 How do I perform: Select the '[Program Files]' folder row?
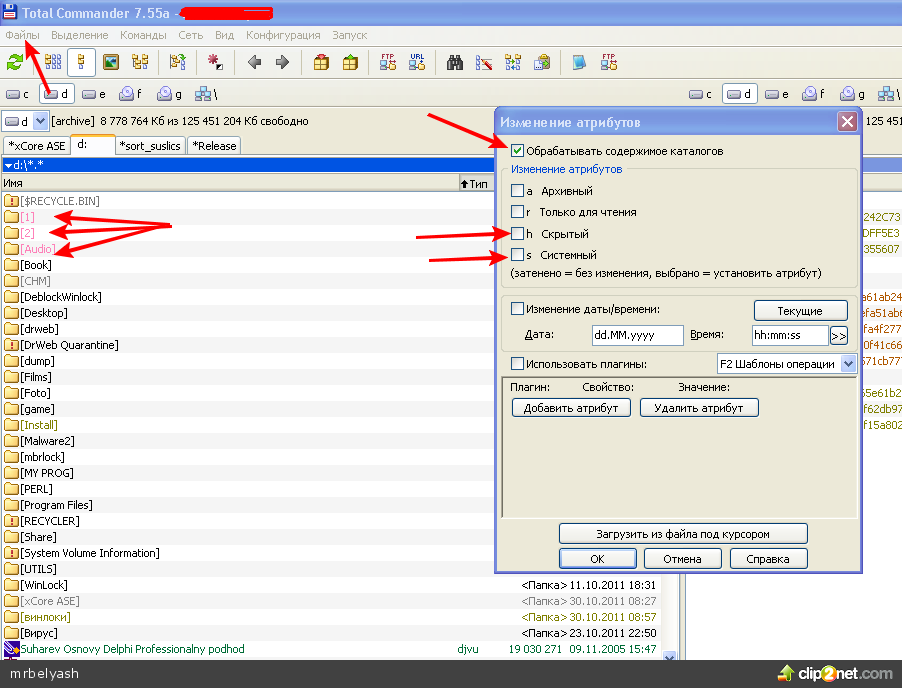[247, 505]
